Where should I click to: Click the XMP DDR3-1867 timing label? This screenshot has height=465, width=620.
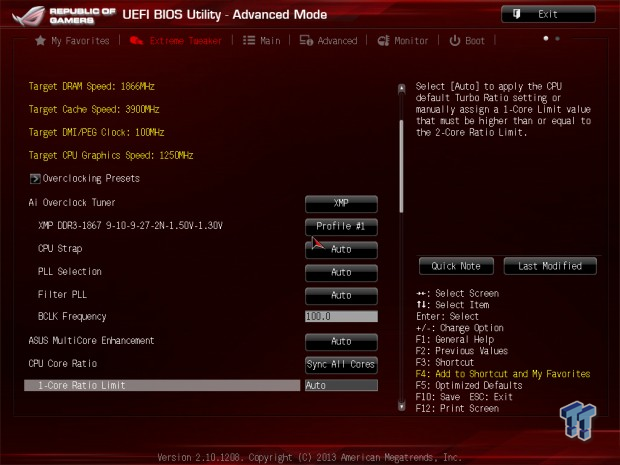(x=130, y=225)
